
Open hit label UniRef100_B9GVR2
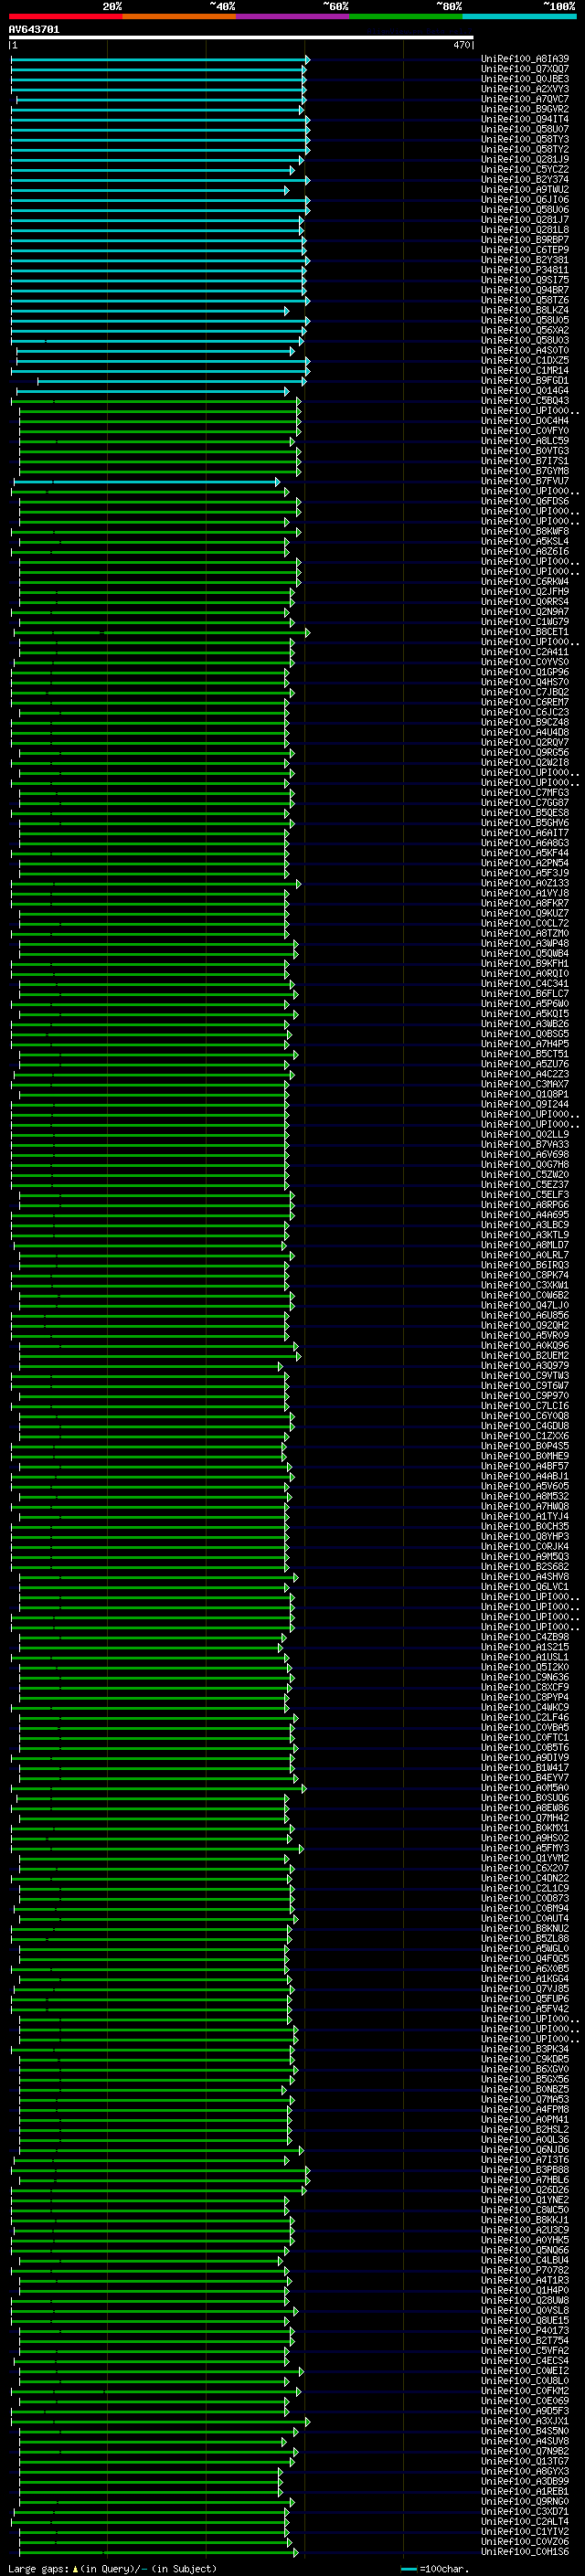pyautogui.click(x=525, y=110)
